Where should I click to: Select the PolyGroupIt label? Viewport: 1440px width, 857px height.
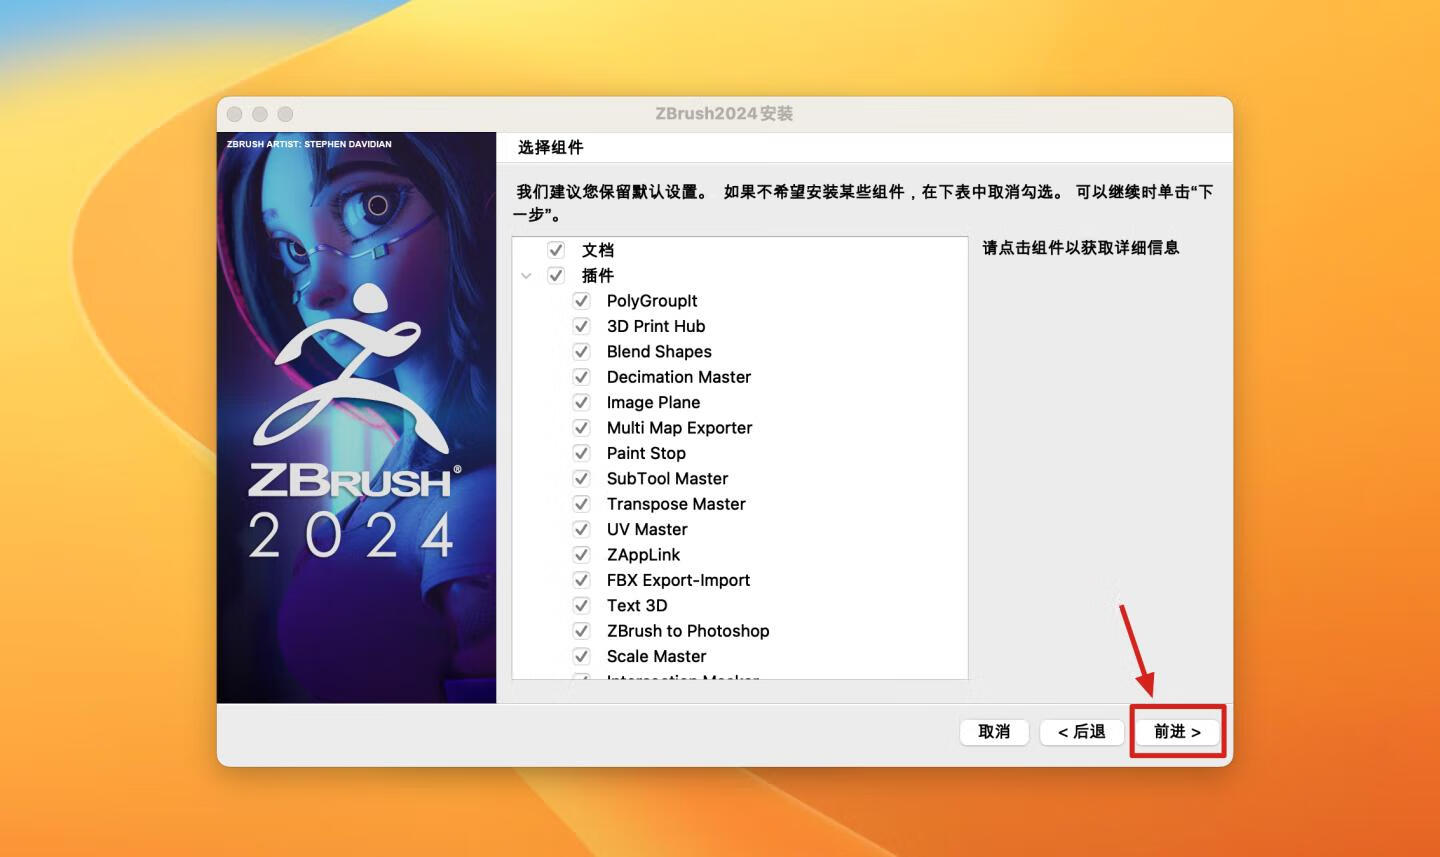point(652,301)
